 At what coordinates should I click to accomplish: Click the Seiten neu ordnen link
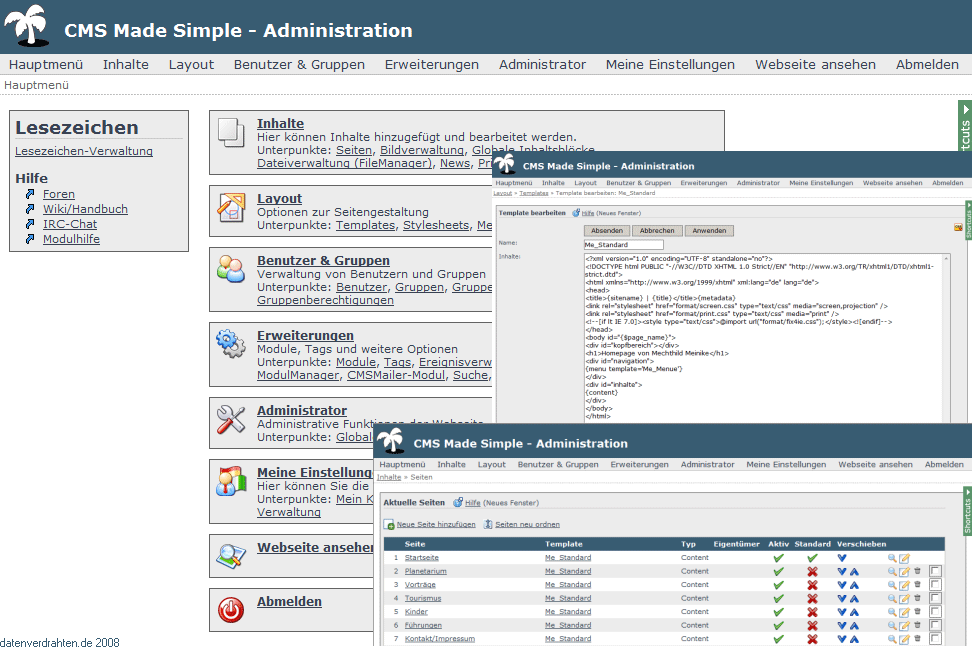[527, 524]
